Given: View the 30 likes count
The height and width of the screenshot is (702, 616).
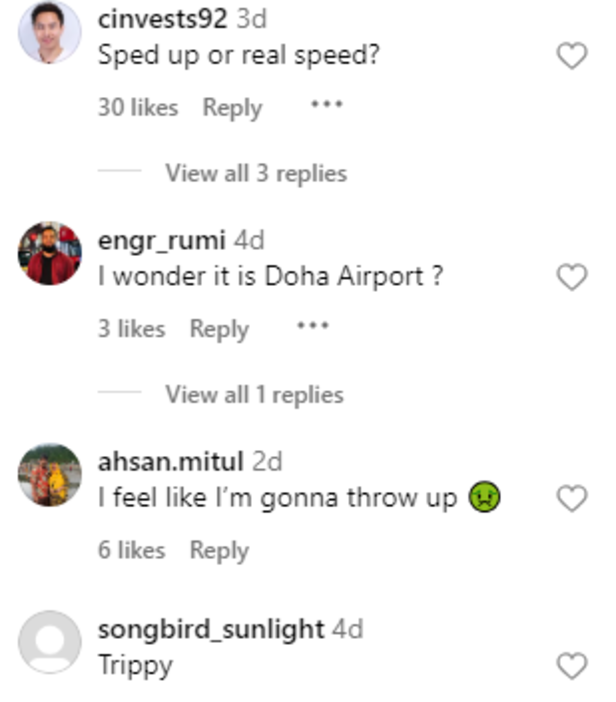Looking at the screenshot, I should pyautogui.click(x=137, y=107).
